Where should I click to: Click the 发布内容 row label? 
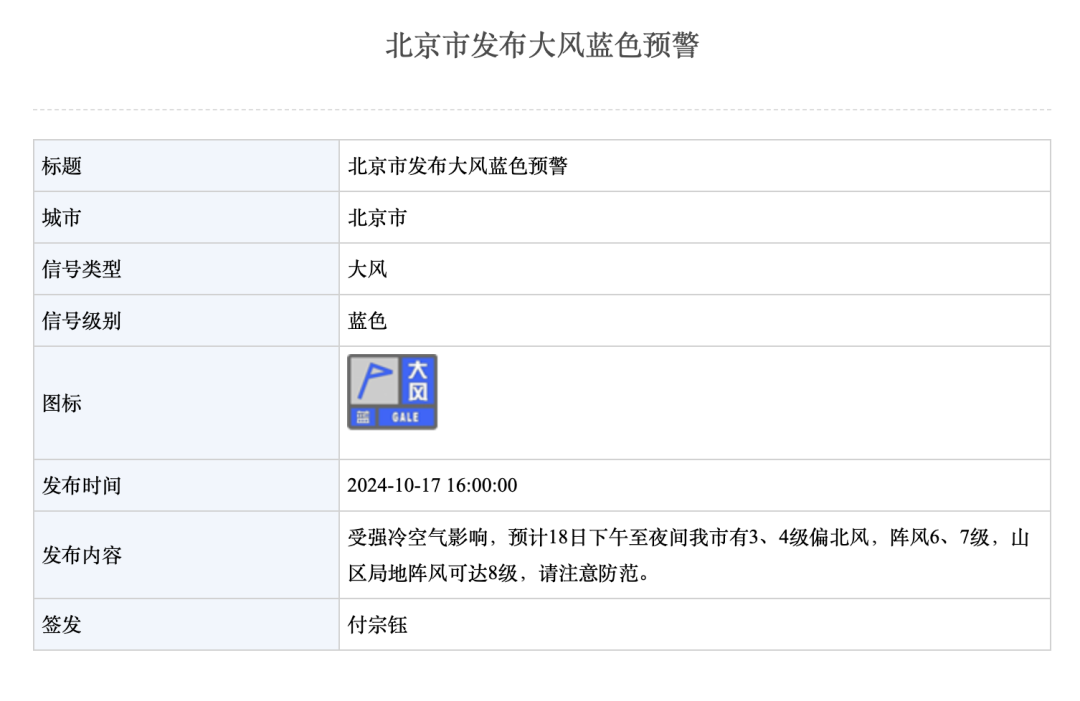tap(82, 556)
